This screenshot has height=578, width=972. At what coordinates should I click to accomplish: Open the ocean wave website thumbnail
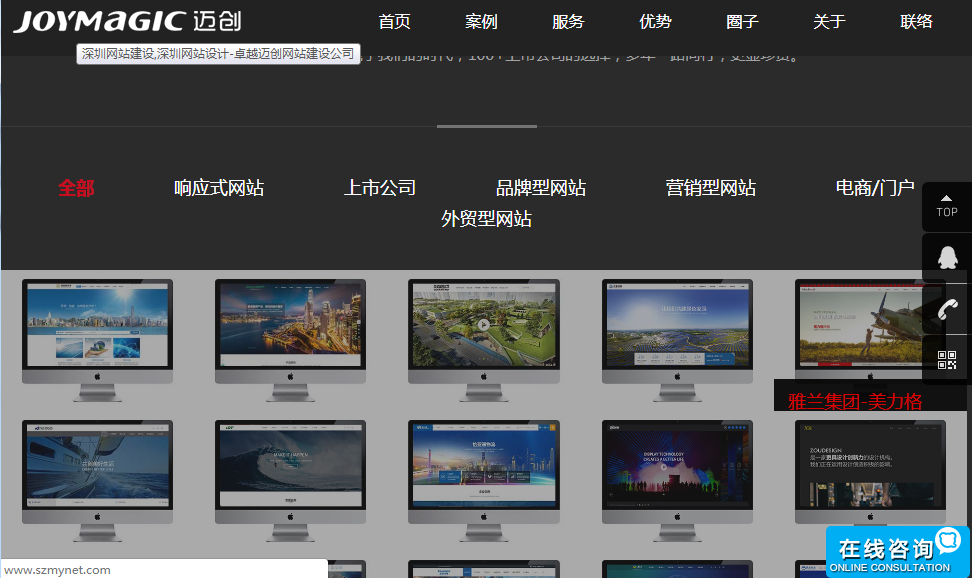pyautogui.click(x=290, y=465)
